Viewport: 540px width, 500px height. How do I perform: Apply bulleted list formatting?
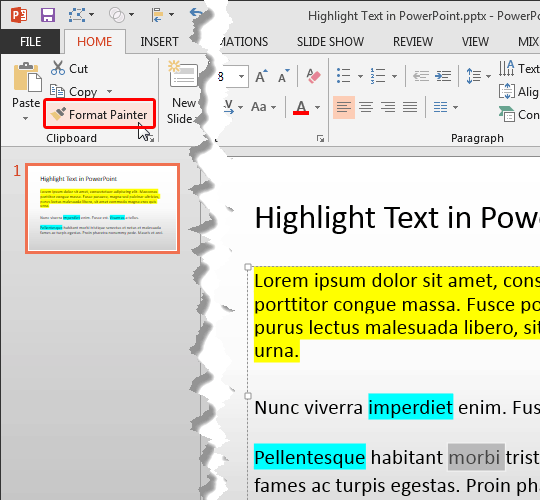point(344,76)
